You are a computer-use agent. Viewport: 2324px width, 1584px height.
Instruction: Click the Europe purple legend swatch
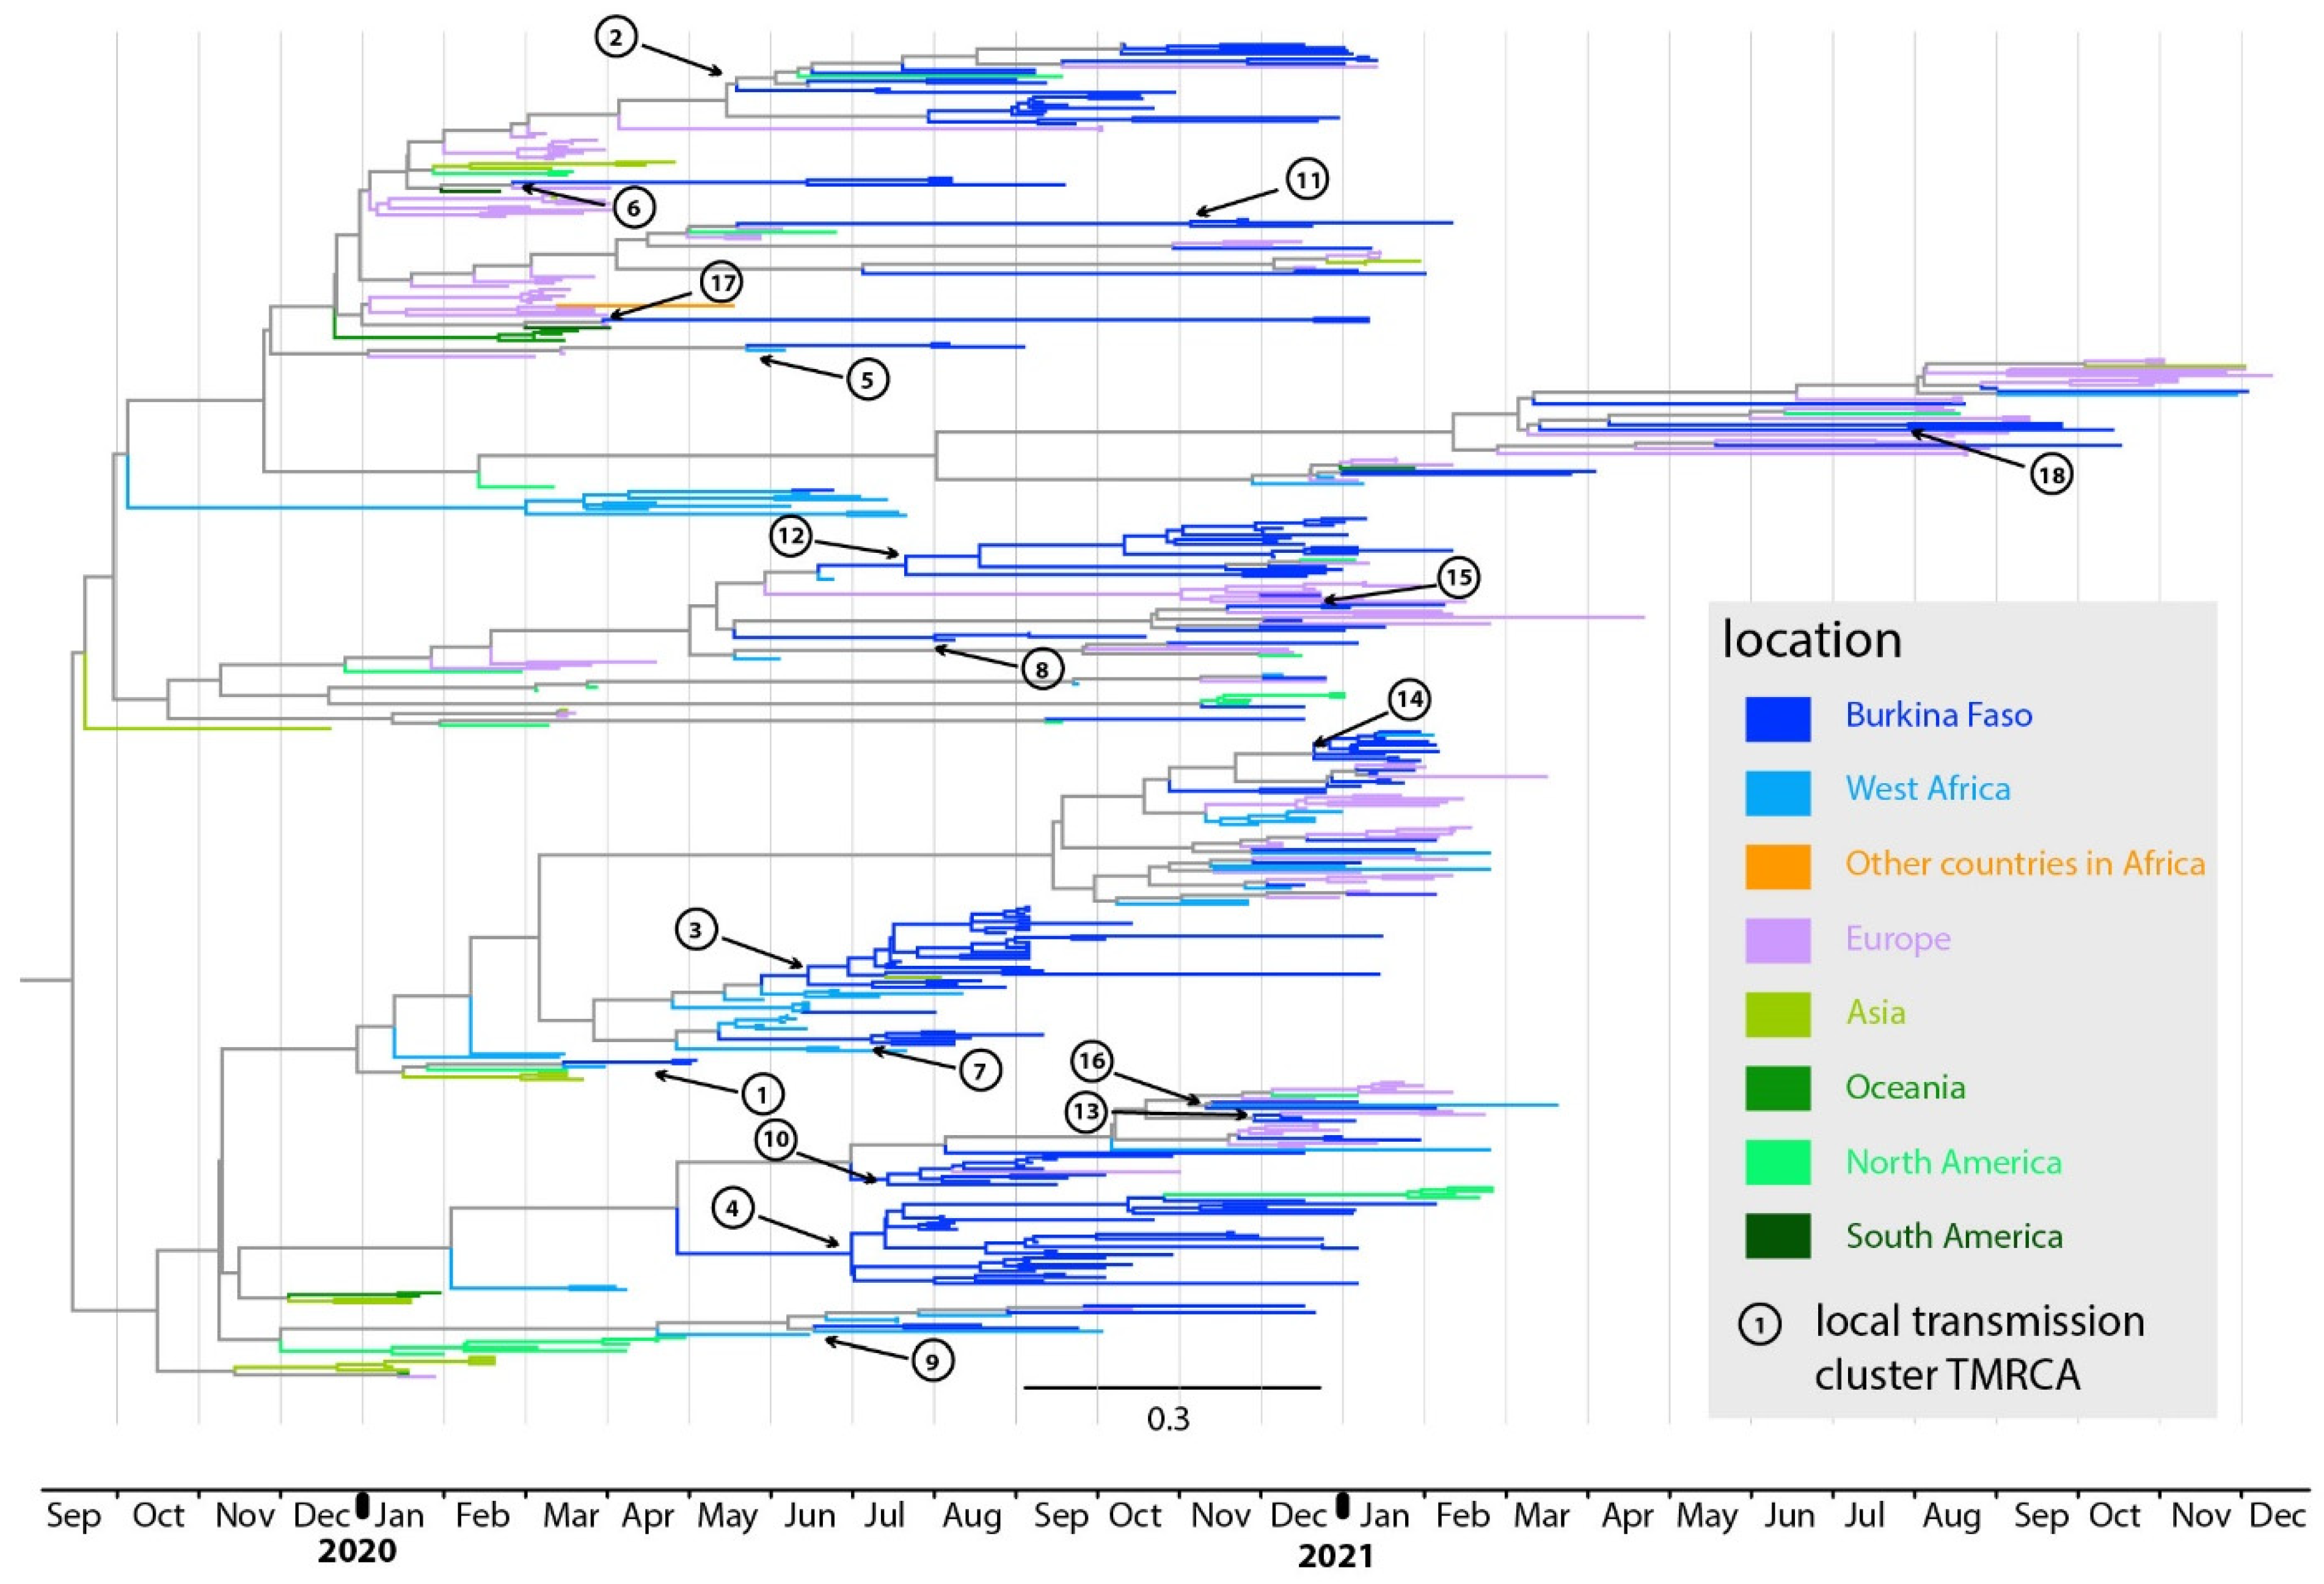[1777, 941]
